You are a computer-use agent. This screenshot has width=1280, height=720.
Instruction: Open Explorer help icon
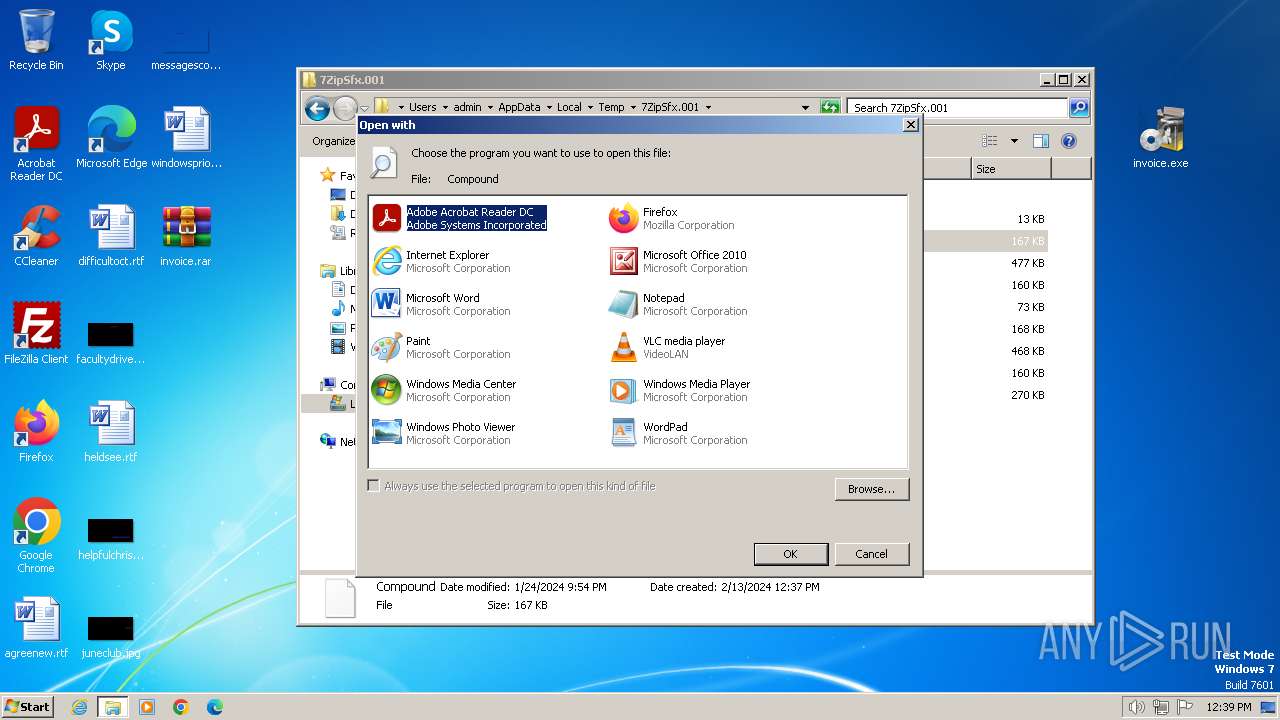(x=1068, y=141)
